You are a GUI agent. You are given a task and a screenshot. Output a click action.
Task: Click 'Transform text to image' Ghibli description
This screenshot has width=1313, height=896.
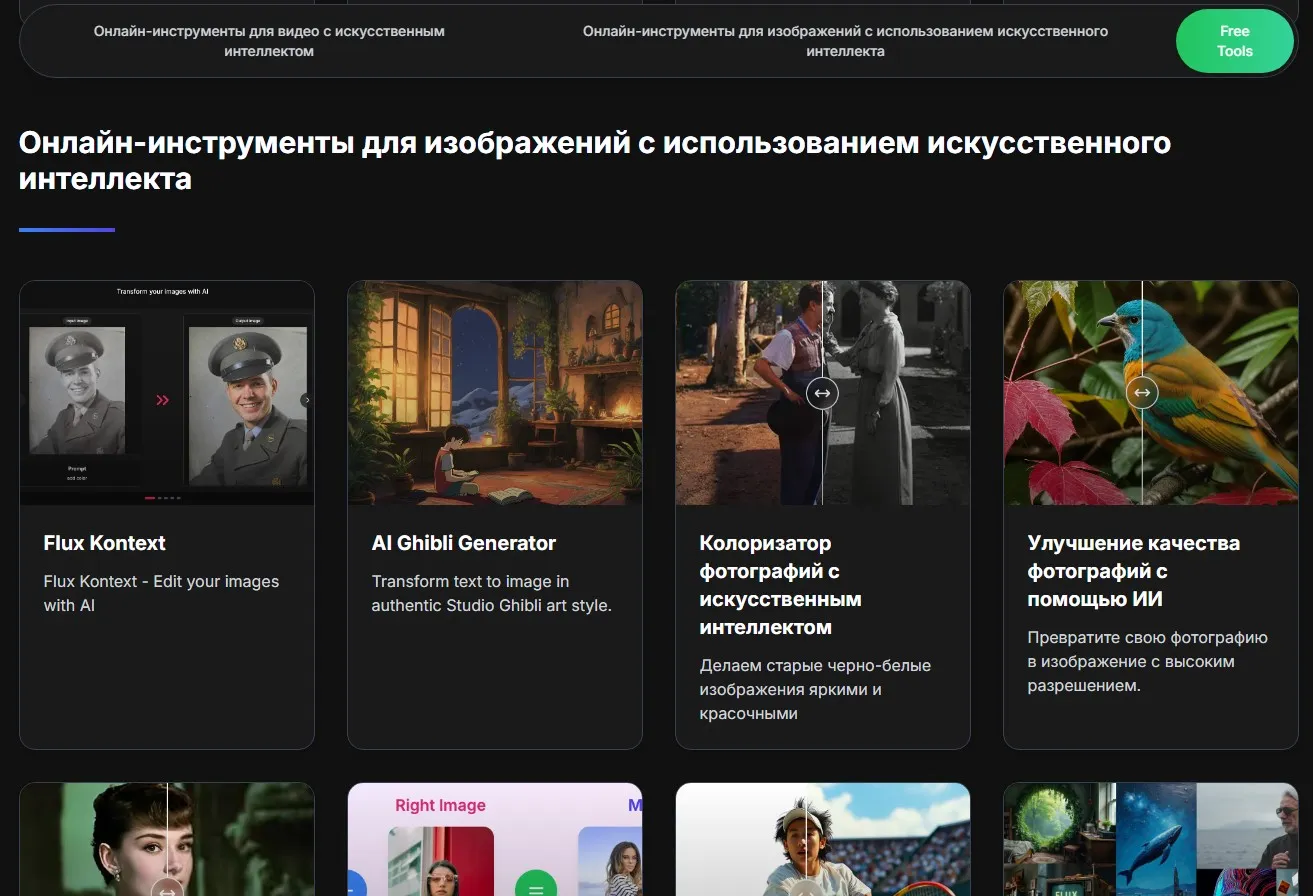coord(491,593)
